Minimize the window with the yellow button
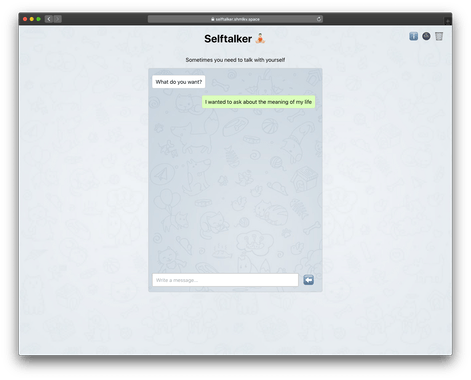Viewport: 471px width, 380px height. (32, 19)
